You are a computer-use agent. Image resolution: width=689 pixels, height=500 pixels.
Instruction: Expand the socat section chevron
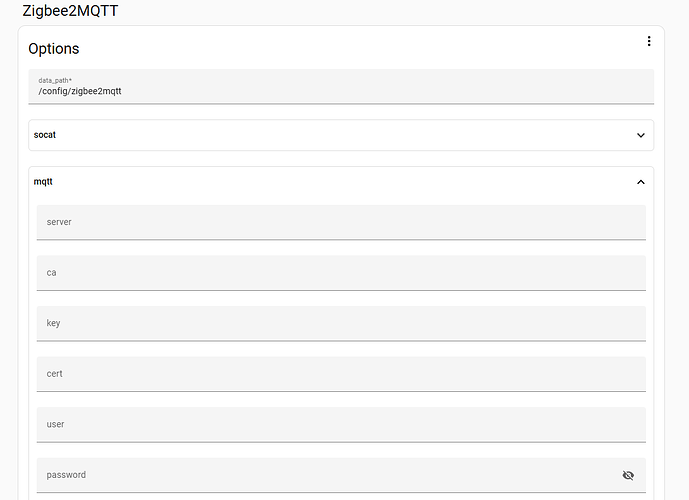(x=641, y=135)
